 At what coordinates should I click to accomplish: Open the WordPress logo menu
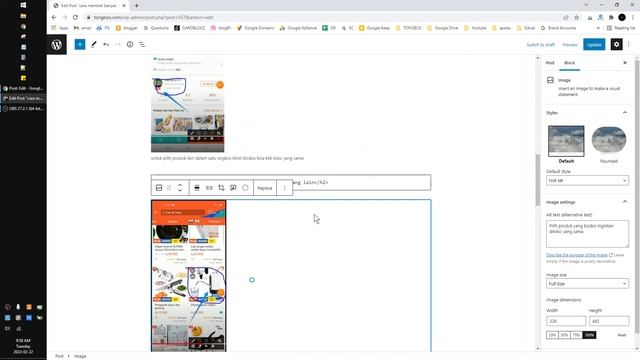coord(56,44)
